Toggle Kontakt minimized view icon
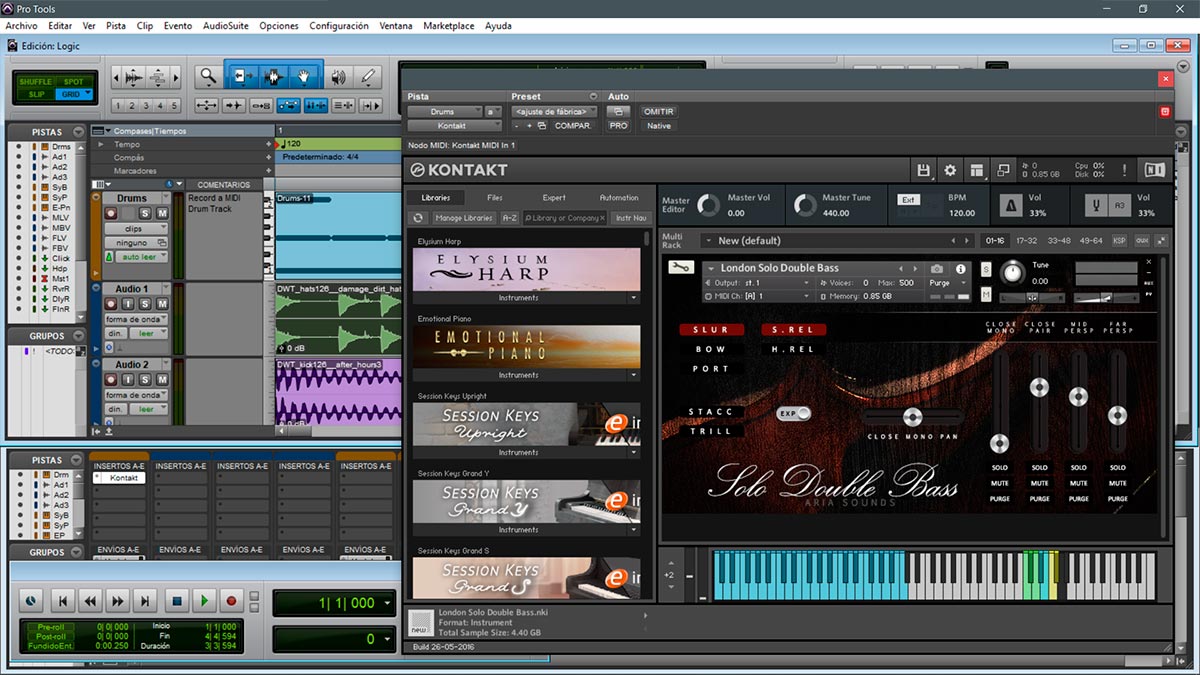1200x675 pixels. point(1004,171)
